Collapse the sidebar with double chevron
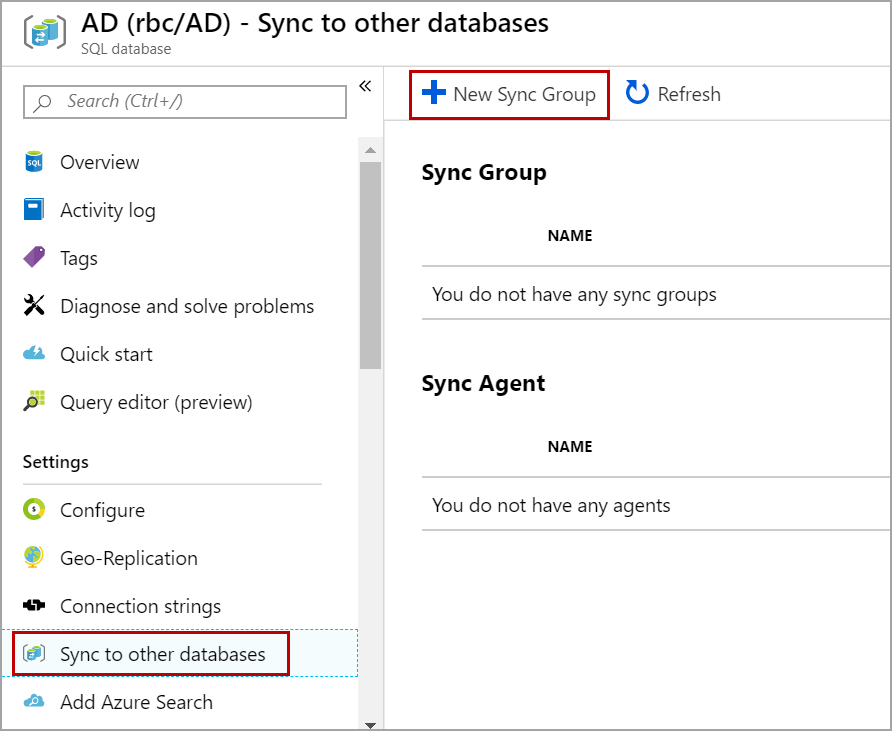This screenshot has height=731, width=892. [365, 86]
